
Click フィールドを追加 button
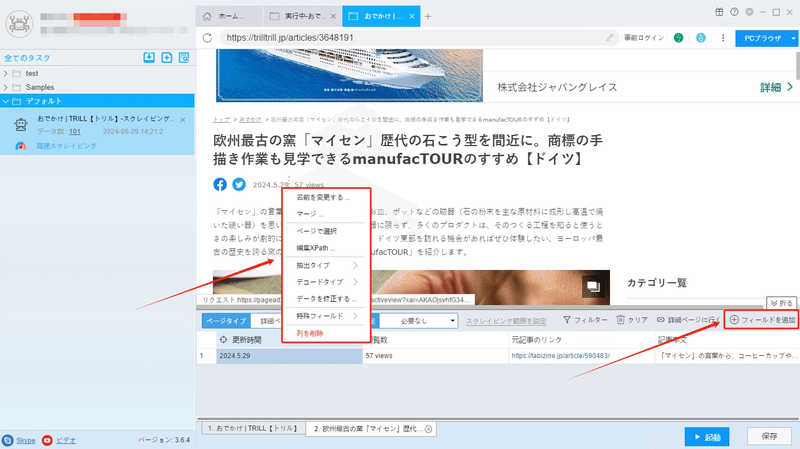[762, 320]
